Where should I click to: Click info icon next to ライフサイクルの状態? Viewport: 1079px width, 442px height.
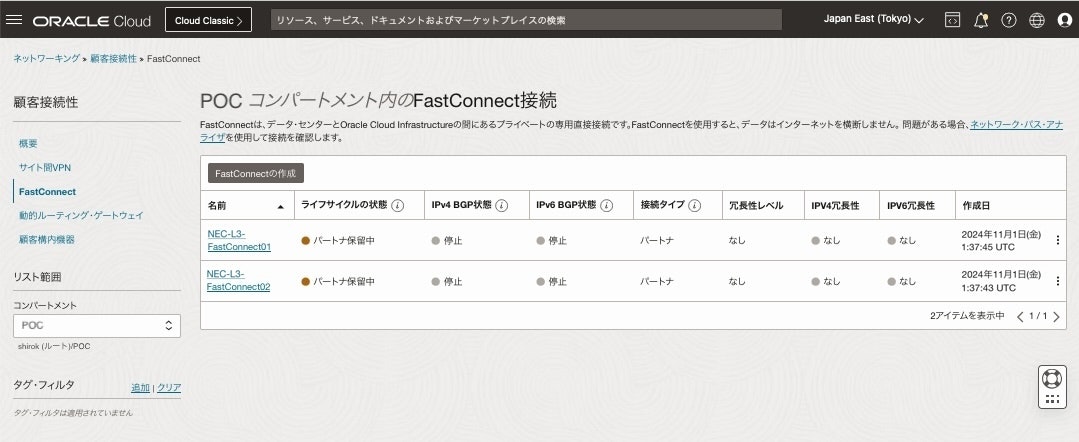pyautogui.click(x=398, y=206)
